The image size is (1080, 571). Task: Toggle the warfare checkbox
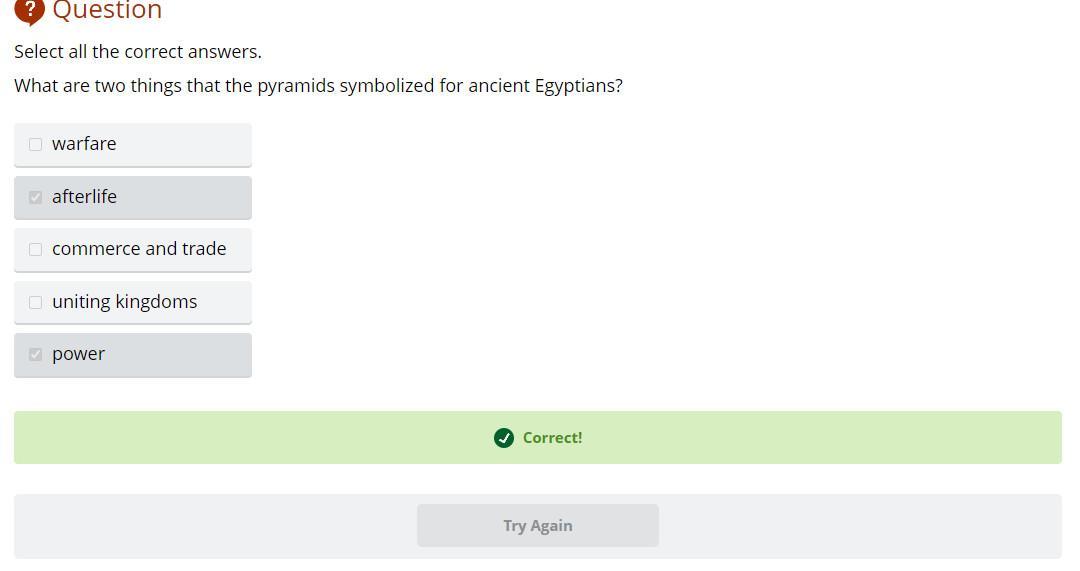pyautogui.click(x=36, y=144)
